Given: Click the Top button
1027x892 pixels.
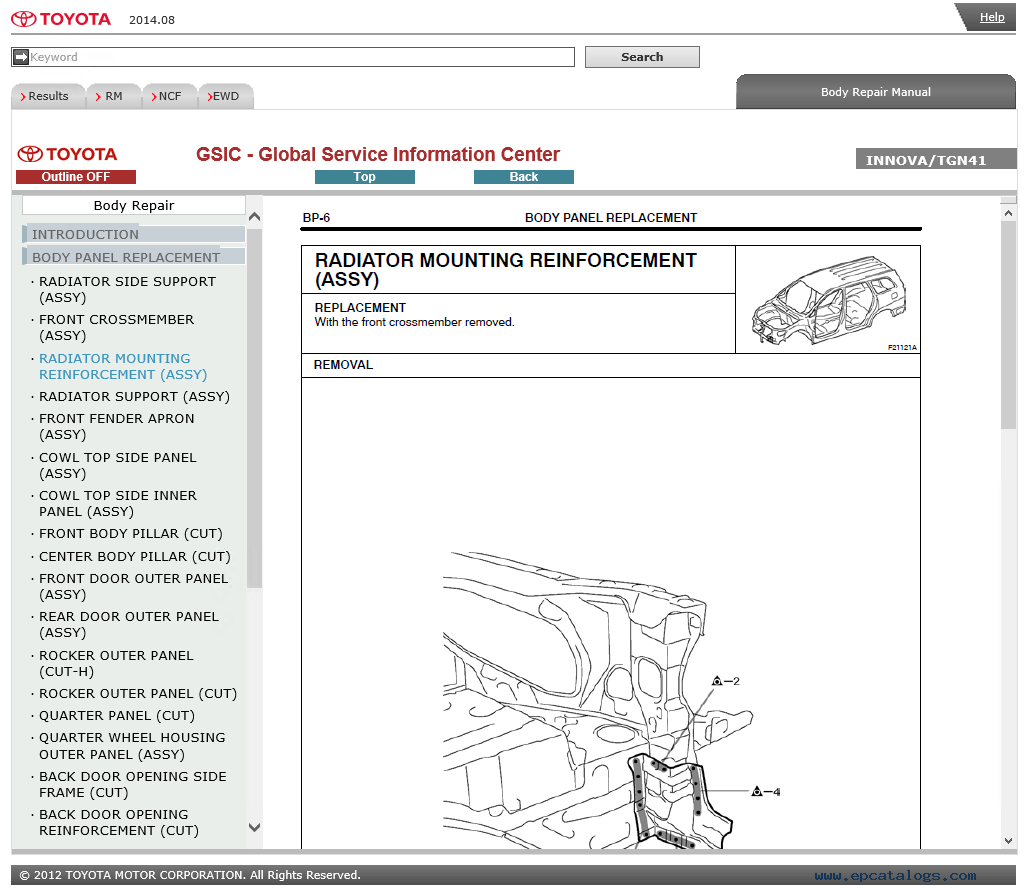Looking at the screenshot, I should pyautogui.click(x=365, y=177).
